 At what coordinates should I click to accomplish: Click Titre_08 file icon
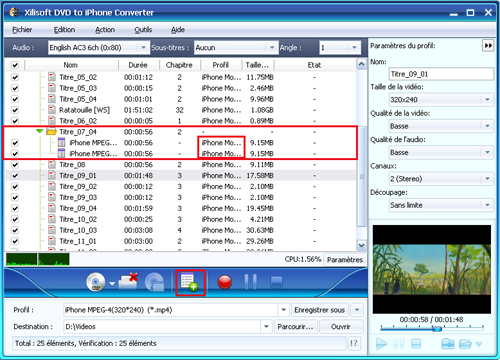click(x=52, y=164)
